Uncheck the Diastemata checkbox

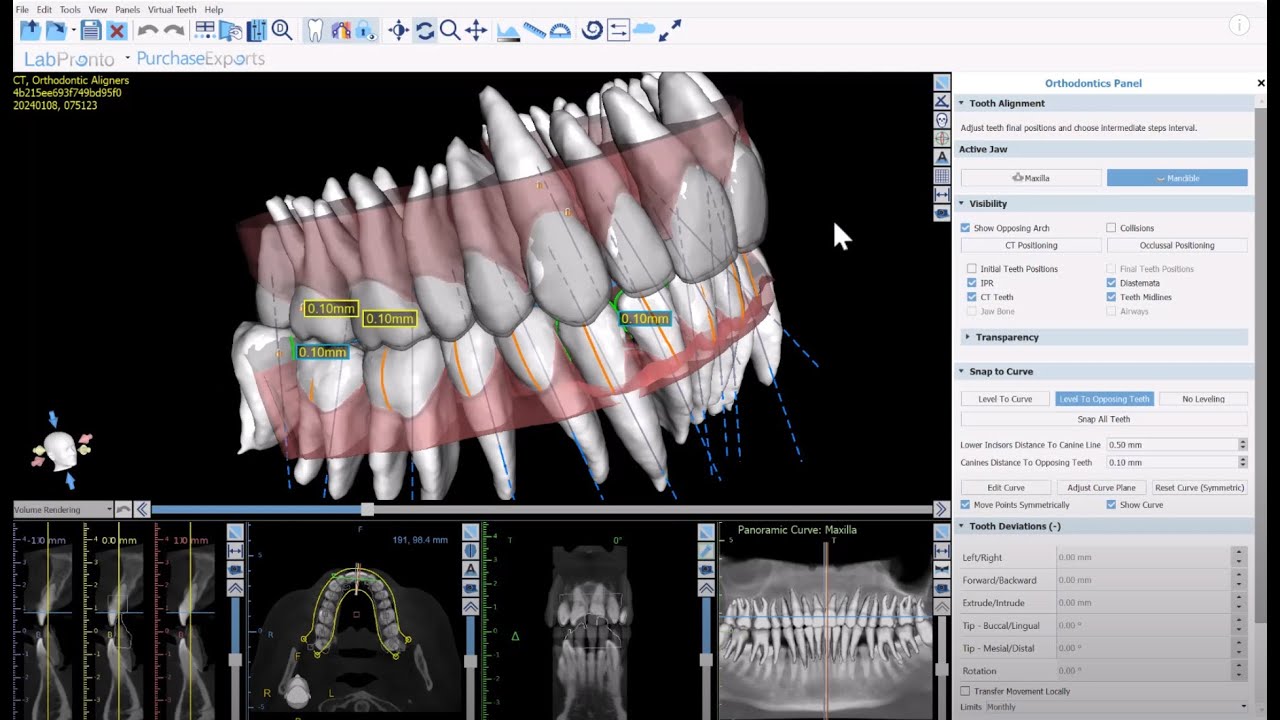(x=1111, y=283)
